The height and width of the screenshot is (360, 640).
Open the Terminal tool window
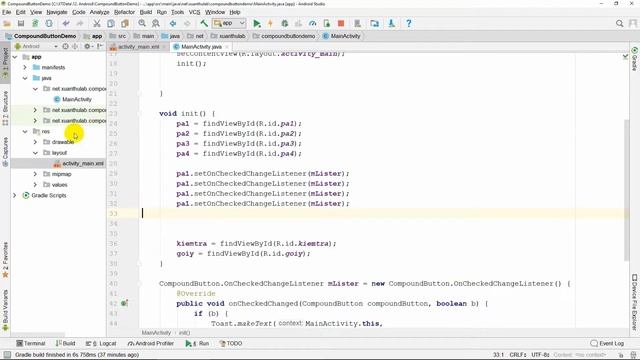31,343
